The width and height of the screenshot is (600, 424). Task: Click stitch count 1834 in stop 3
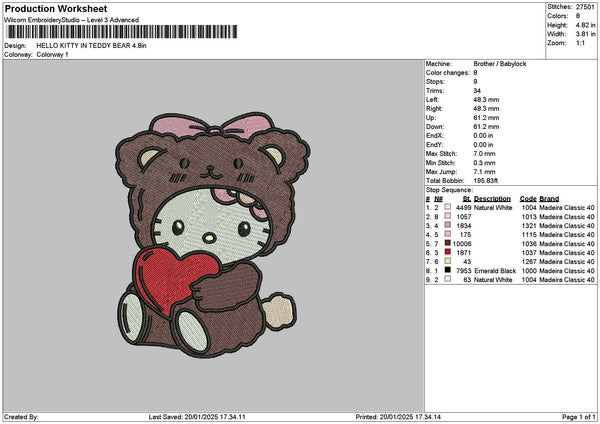[464, 226]
